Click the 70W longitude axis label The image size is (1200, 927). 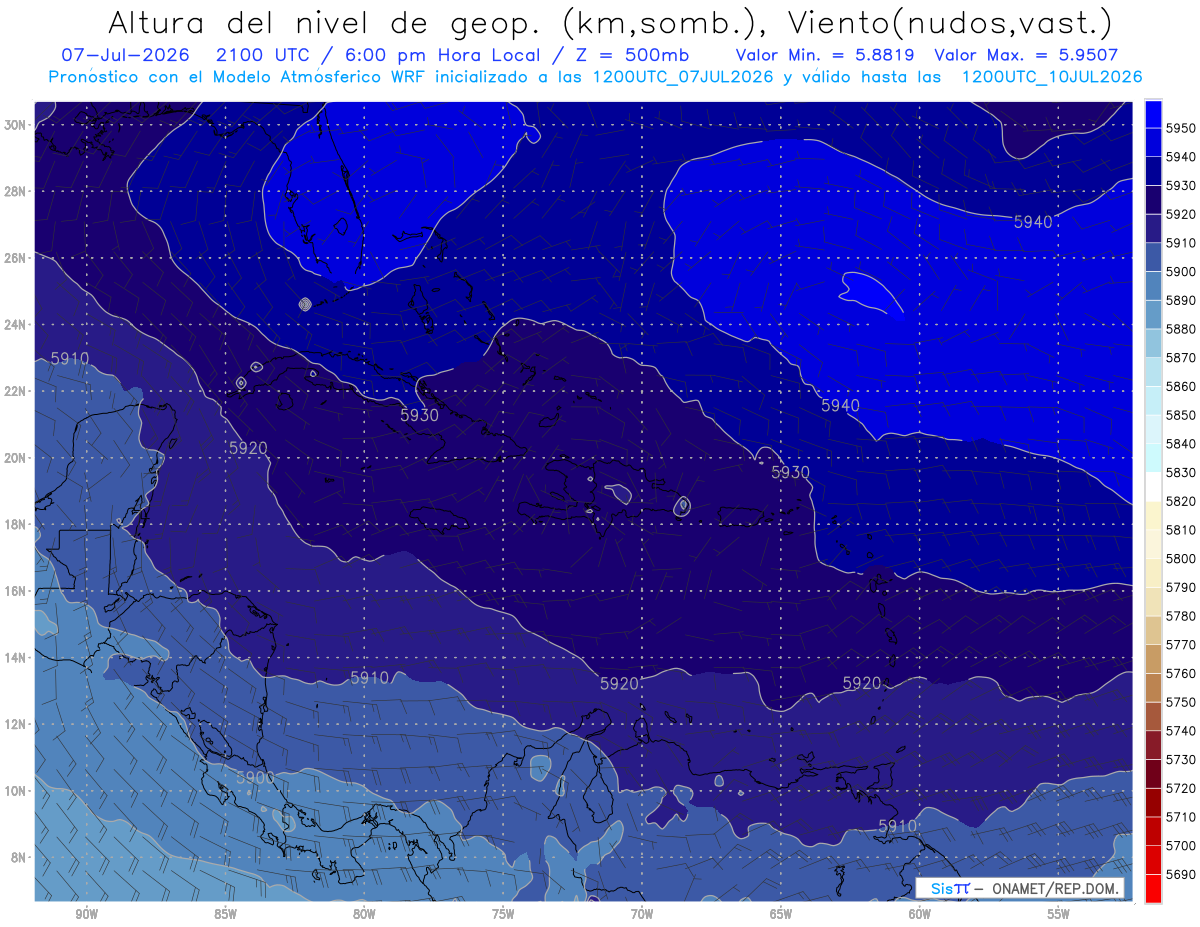click(642, 914)
